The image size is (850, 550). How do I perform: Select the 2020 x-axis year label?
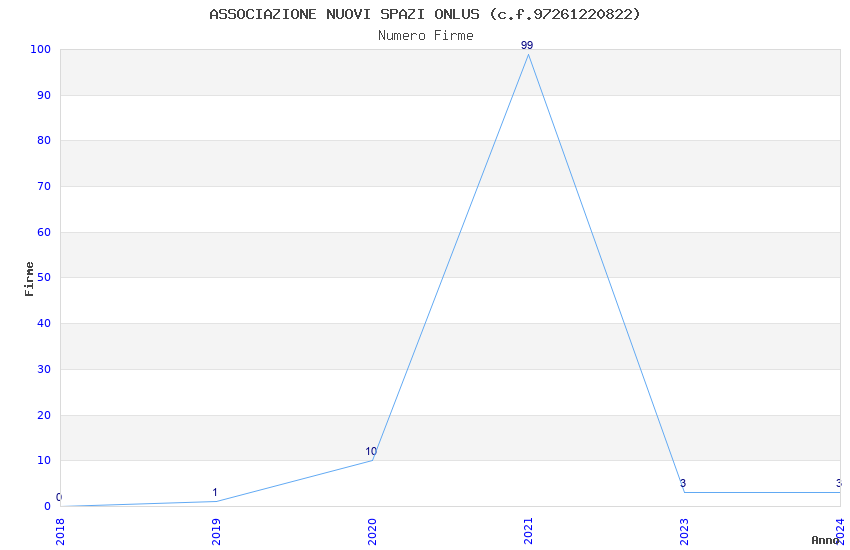pyautogui.click(x=372, y=531)
